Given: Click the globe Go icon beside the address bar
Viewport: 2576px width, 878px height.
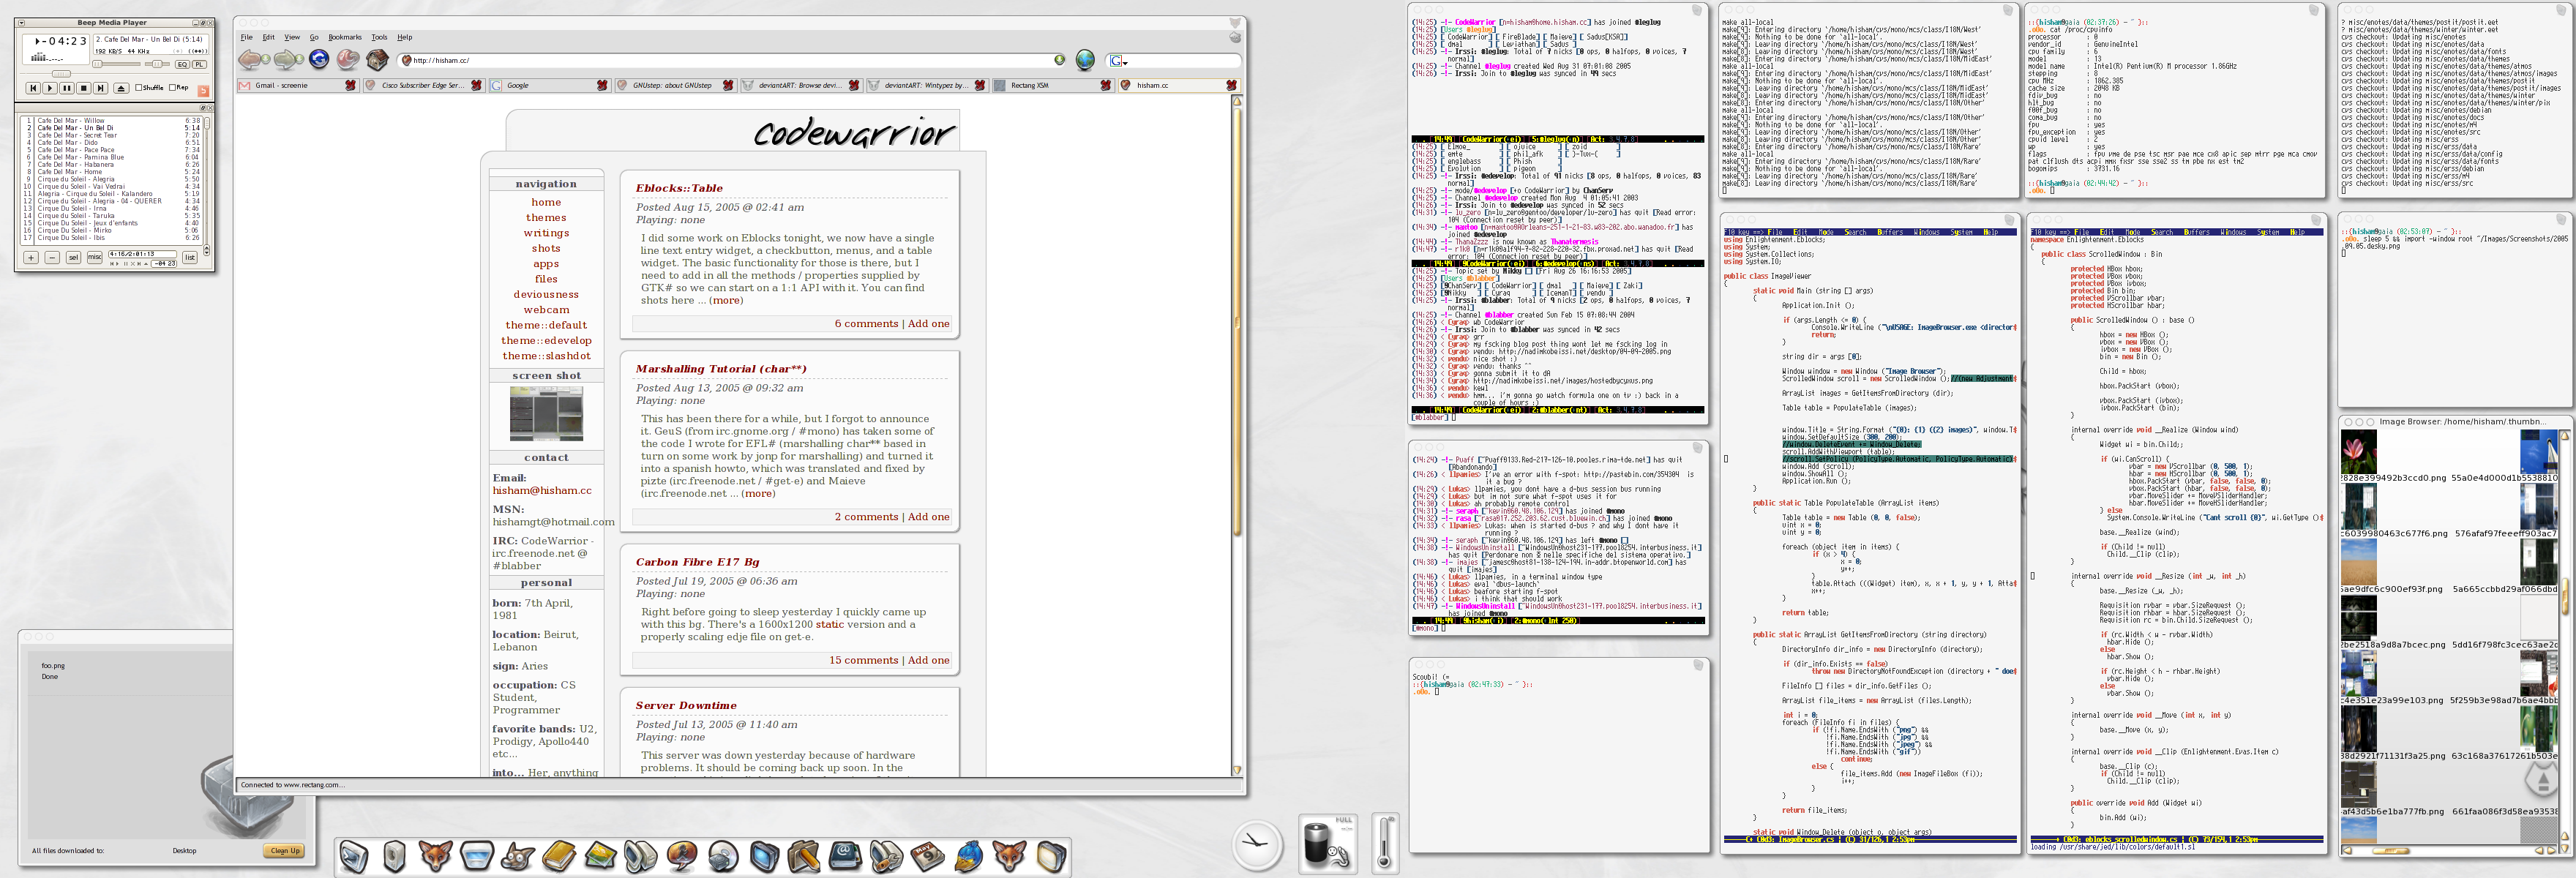Looking at the screenshot, I should 1085,60.
